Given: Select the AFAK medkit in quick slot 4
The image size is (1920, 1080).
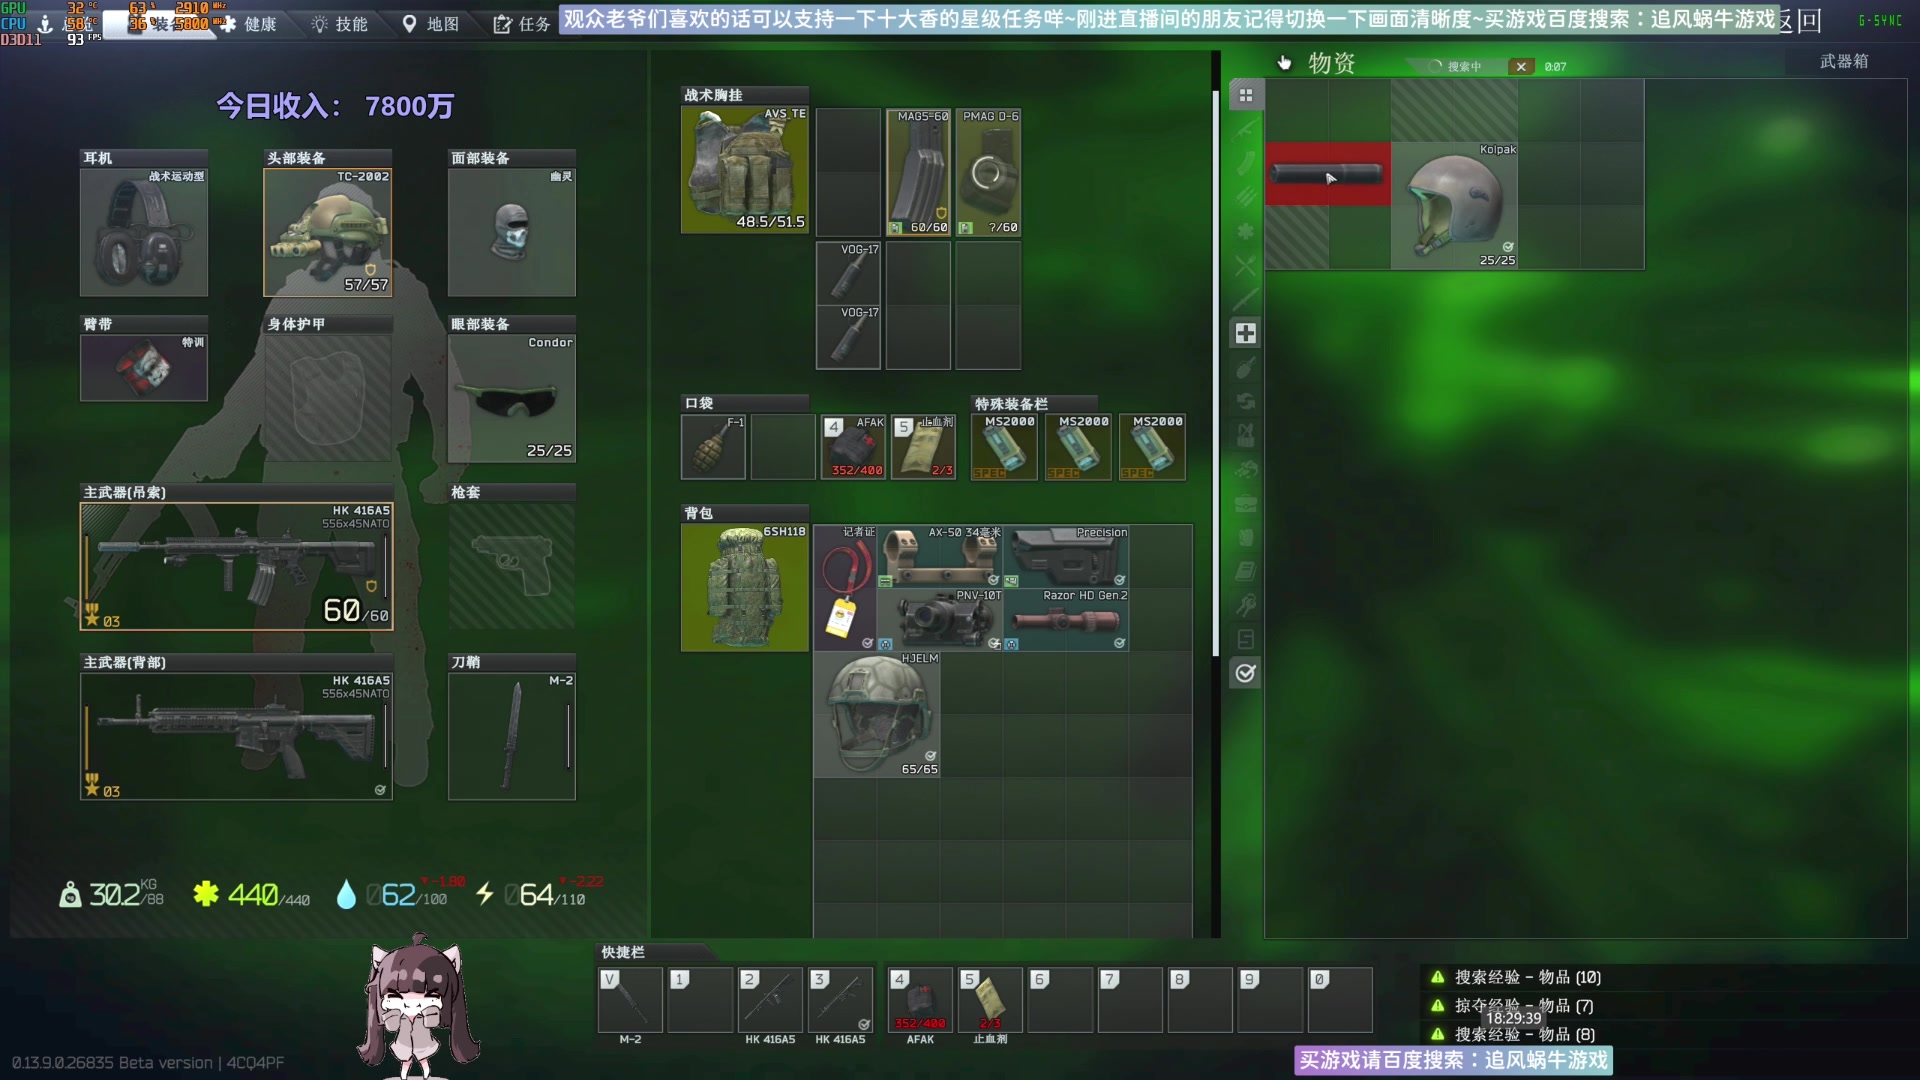Looking at the screenshot, I should tap(920, 1000).
